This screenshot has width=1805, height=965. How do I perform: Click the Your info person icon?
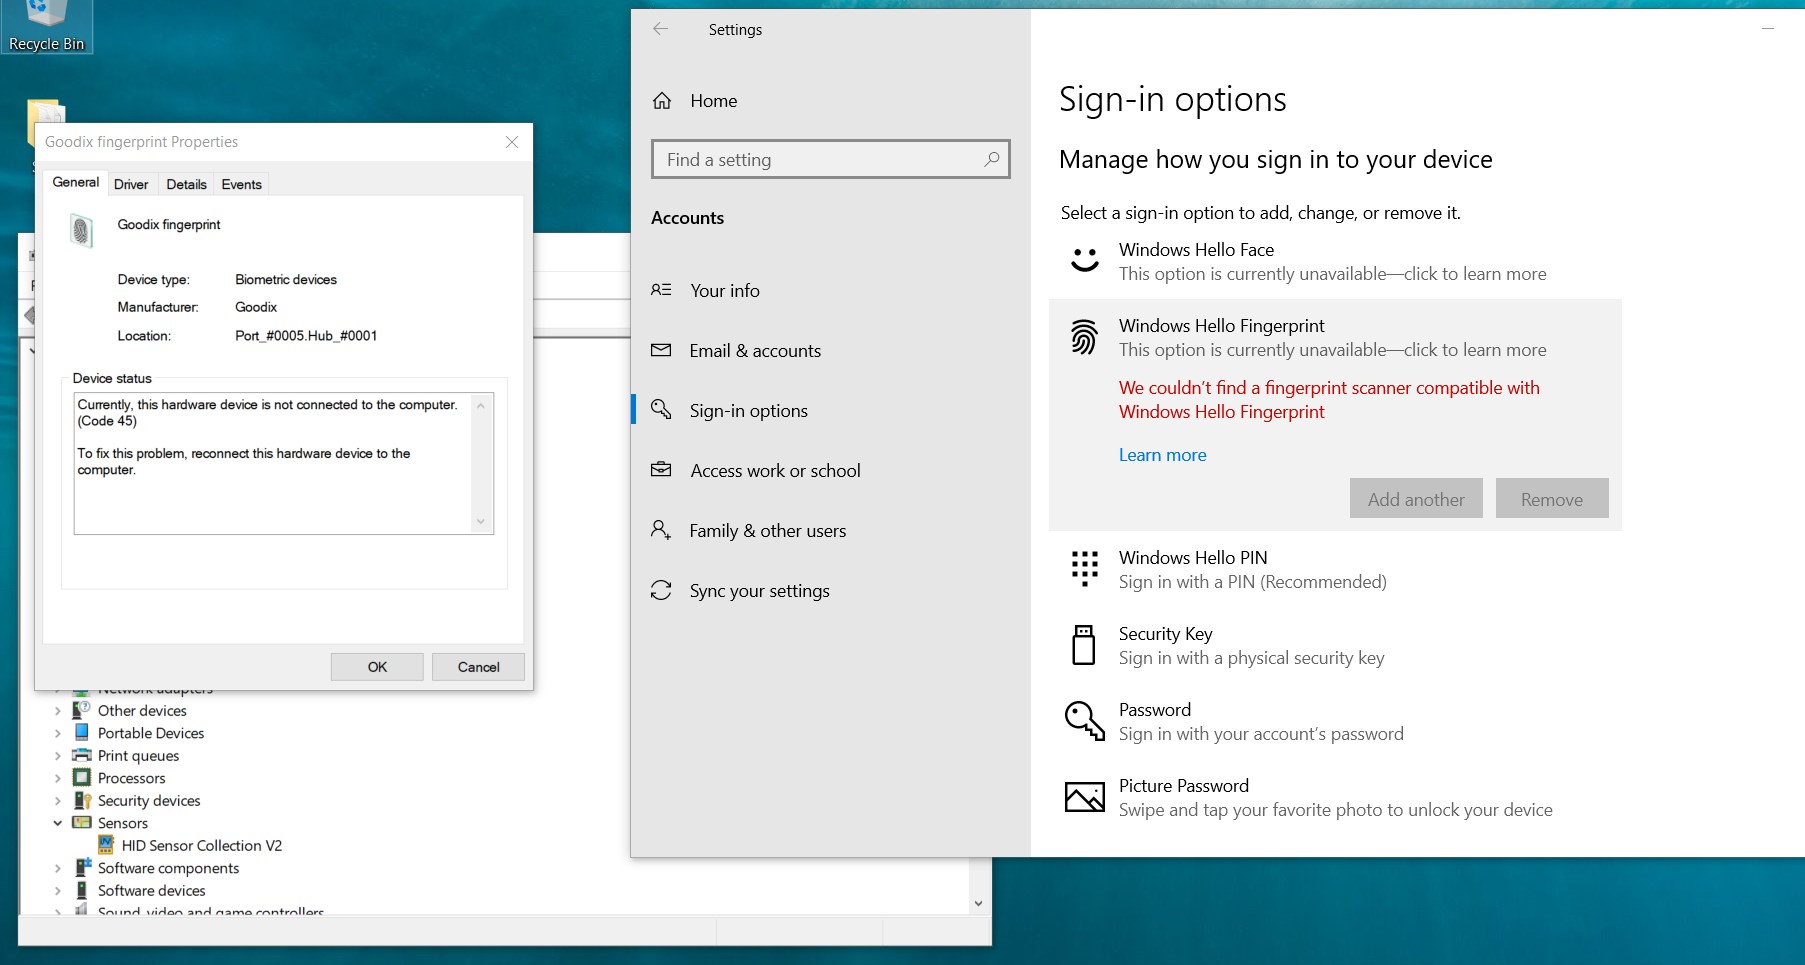661,290
